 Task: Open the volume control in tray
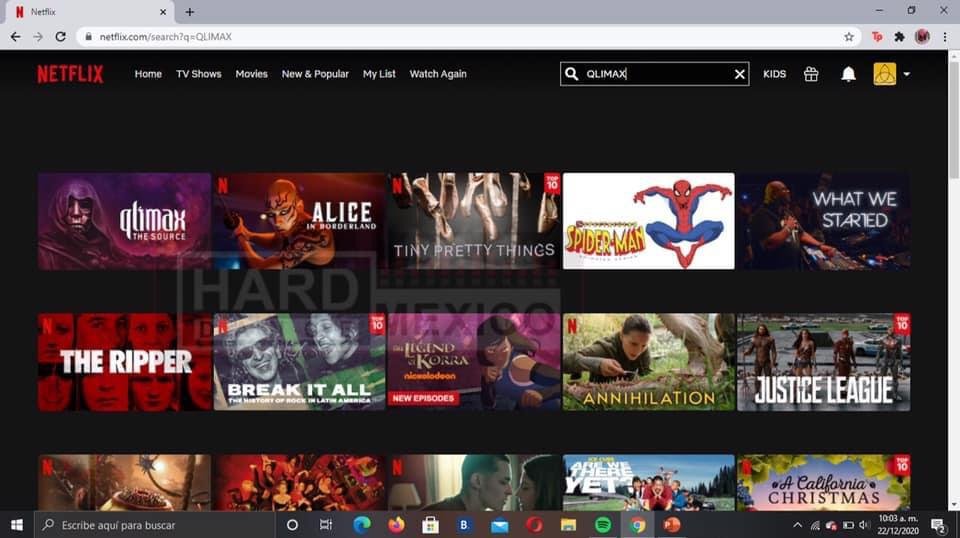864,525
